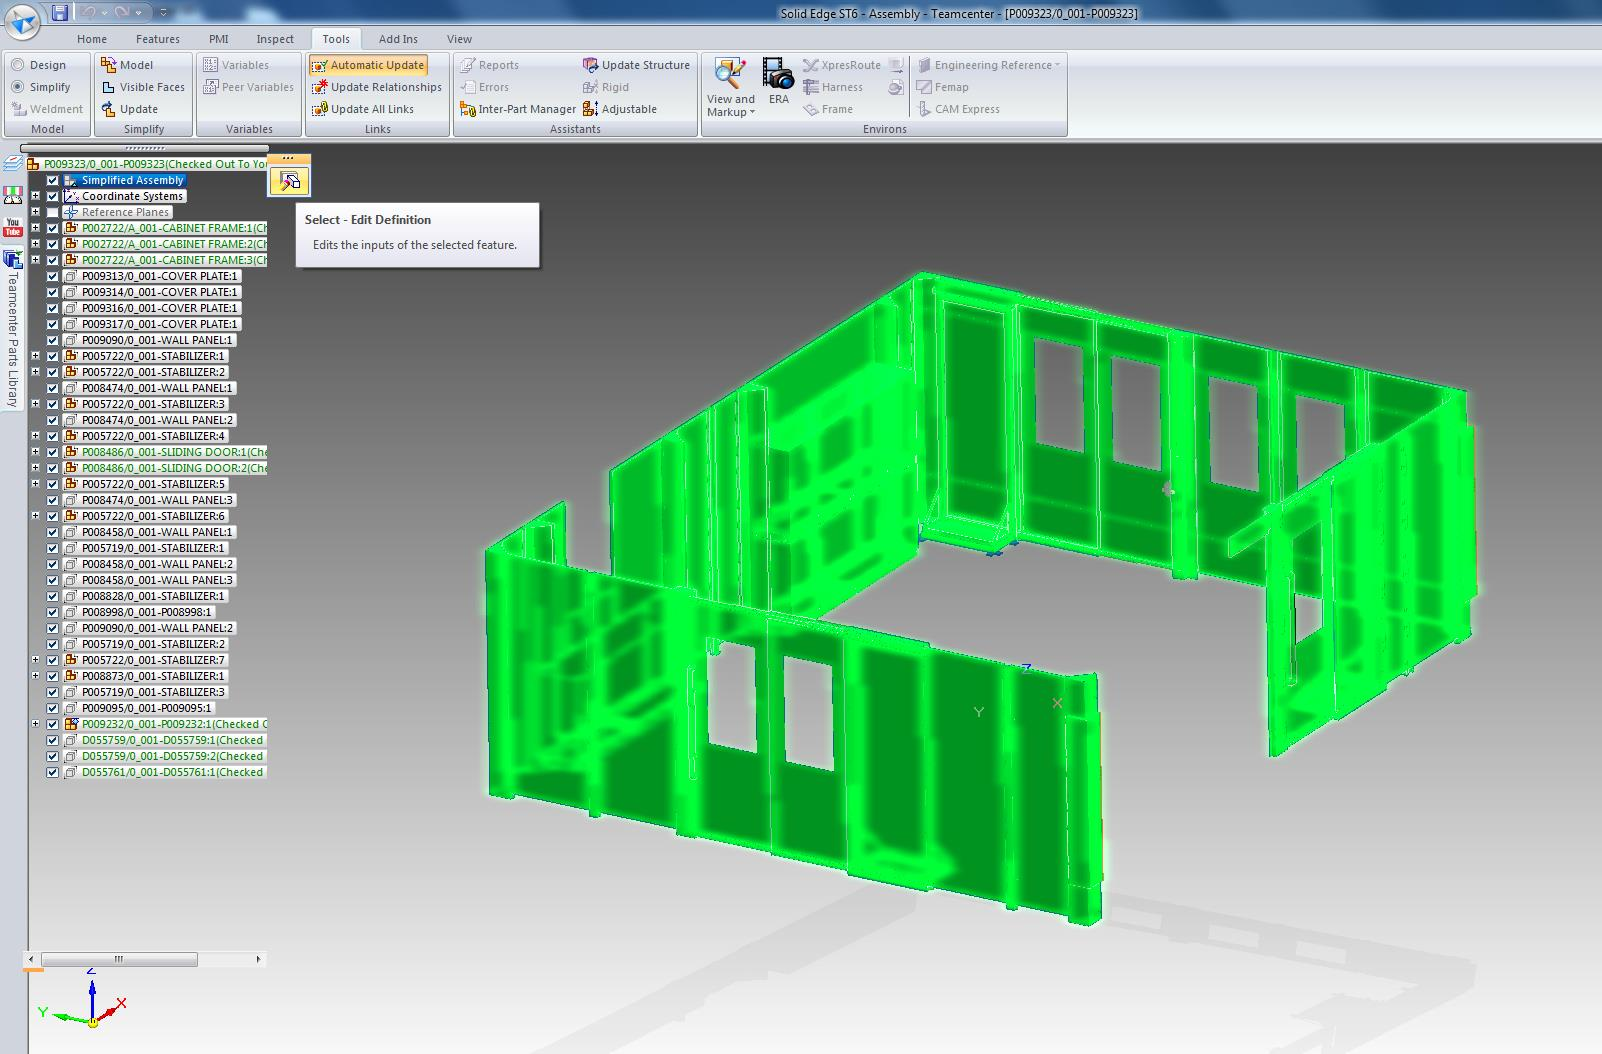The height and width of the screenshot is (1054, 1602).
Task: Click the Adjustable assistant tool
Action: tap(620, 109)
